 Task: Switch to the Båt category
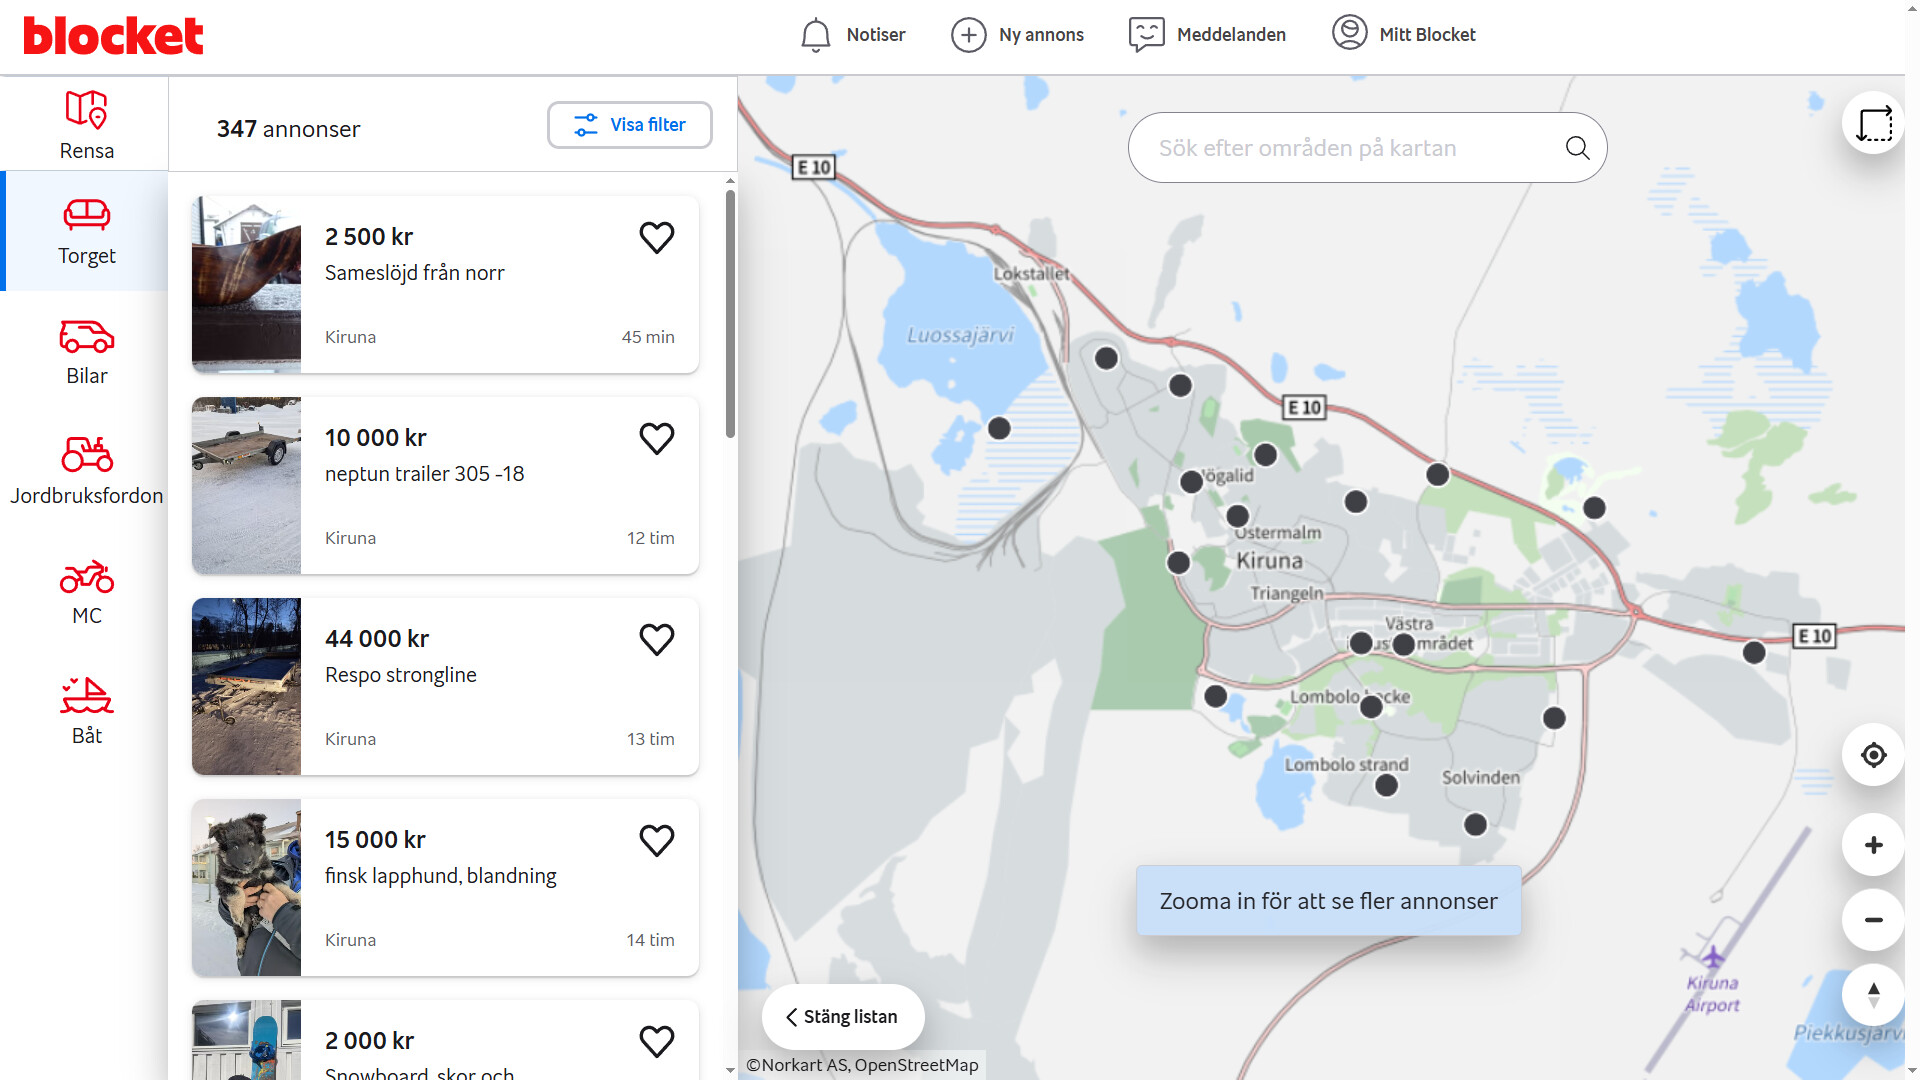click(x=87, y=711)
